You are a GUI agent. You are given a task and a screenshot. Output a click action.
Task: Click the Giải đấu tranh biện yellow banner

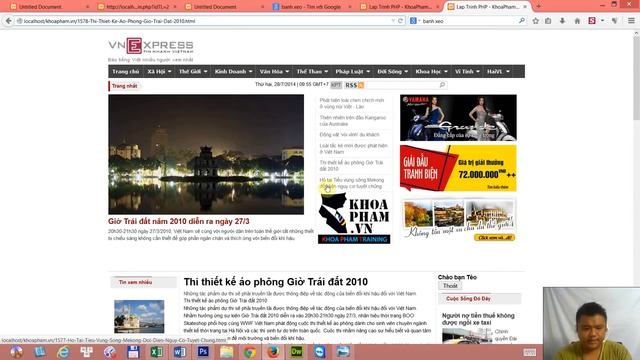click(x=458, y=168)
